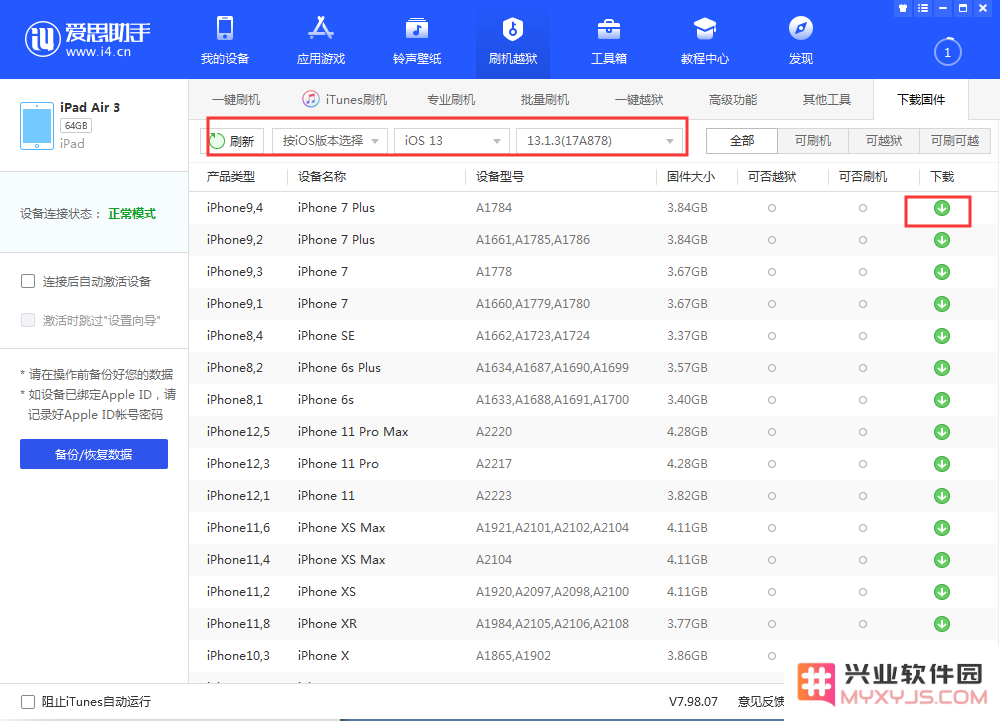
Task: Filter firmware by 可刷可越
Action: [955, 141]
